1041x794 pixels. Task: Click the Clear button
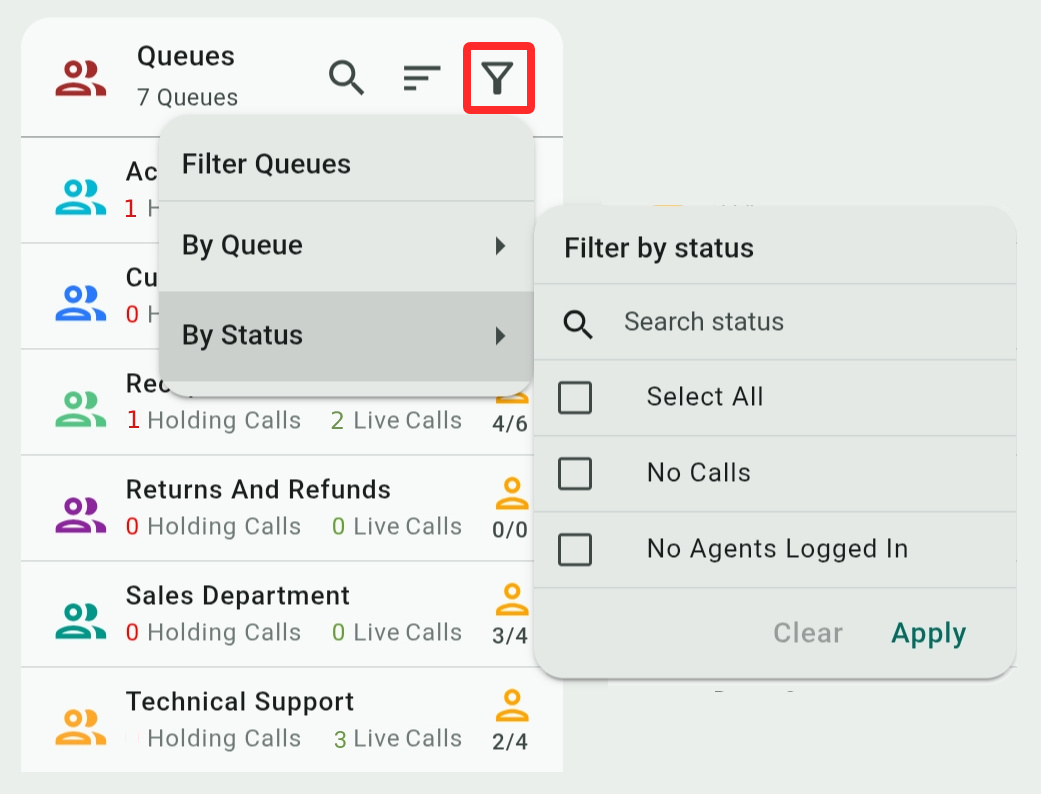point(808,633)
